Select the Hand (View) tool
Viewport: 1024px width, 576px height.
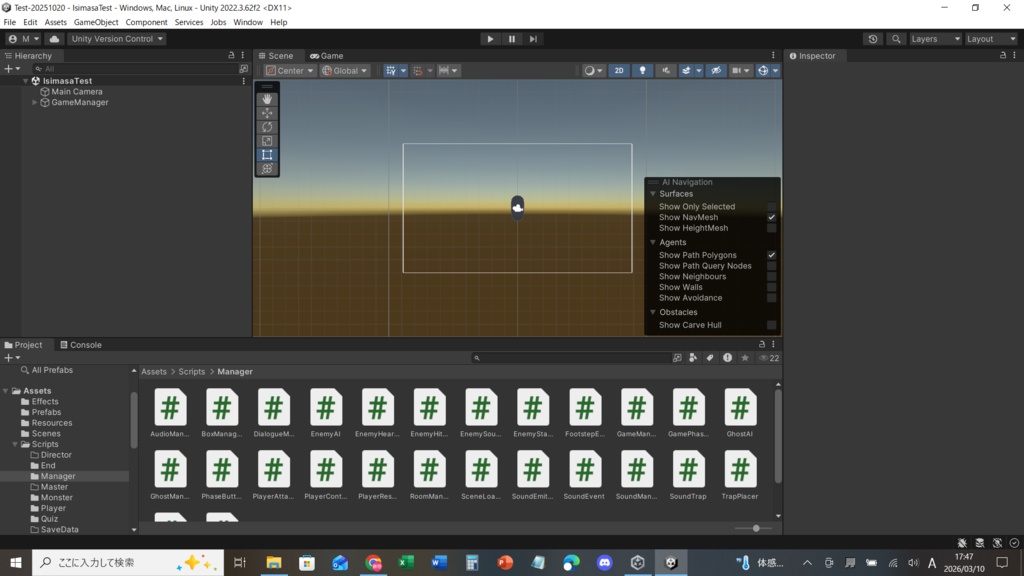pyautogui.click(x=267, y=99)
